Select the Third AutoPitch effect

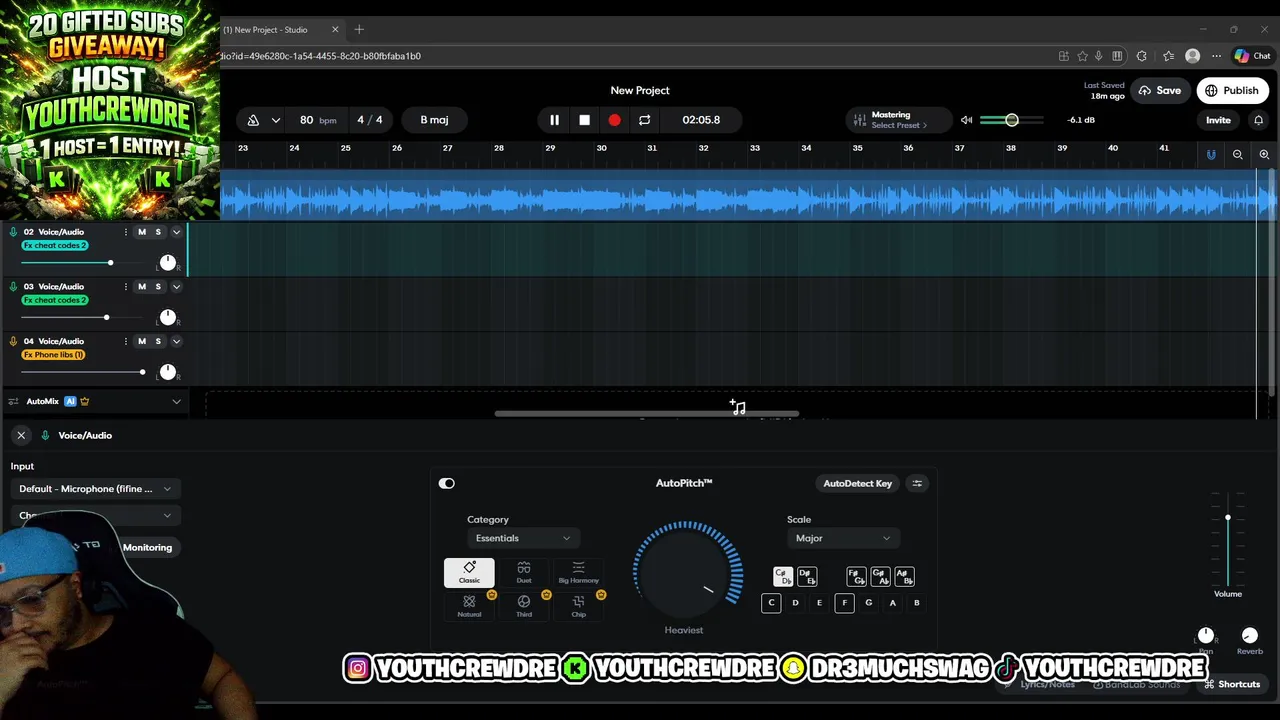click(x=524, y=606)
